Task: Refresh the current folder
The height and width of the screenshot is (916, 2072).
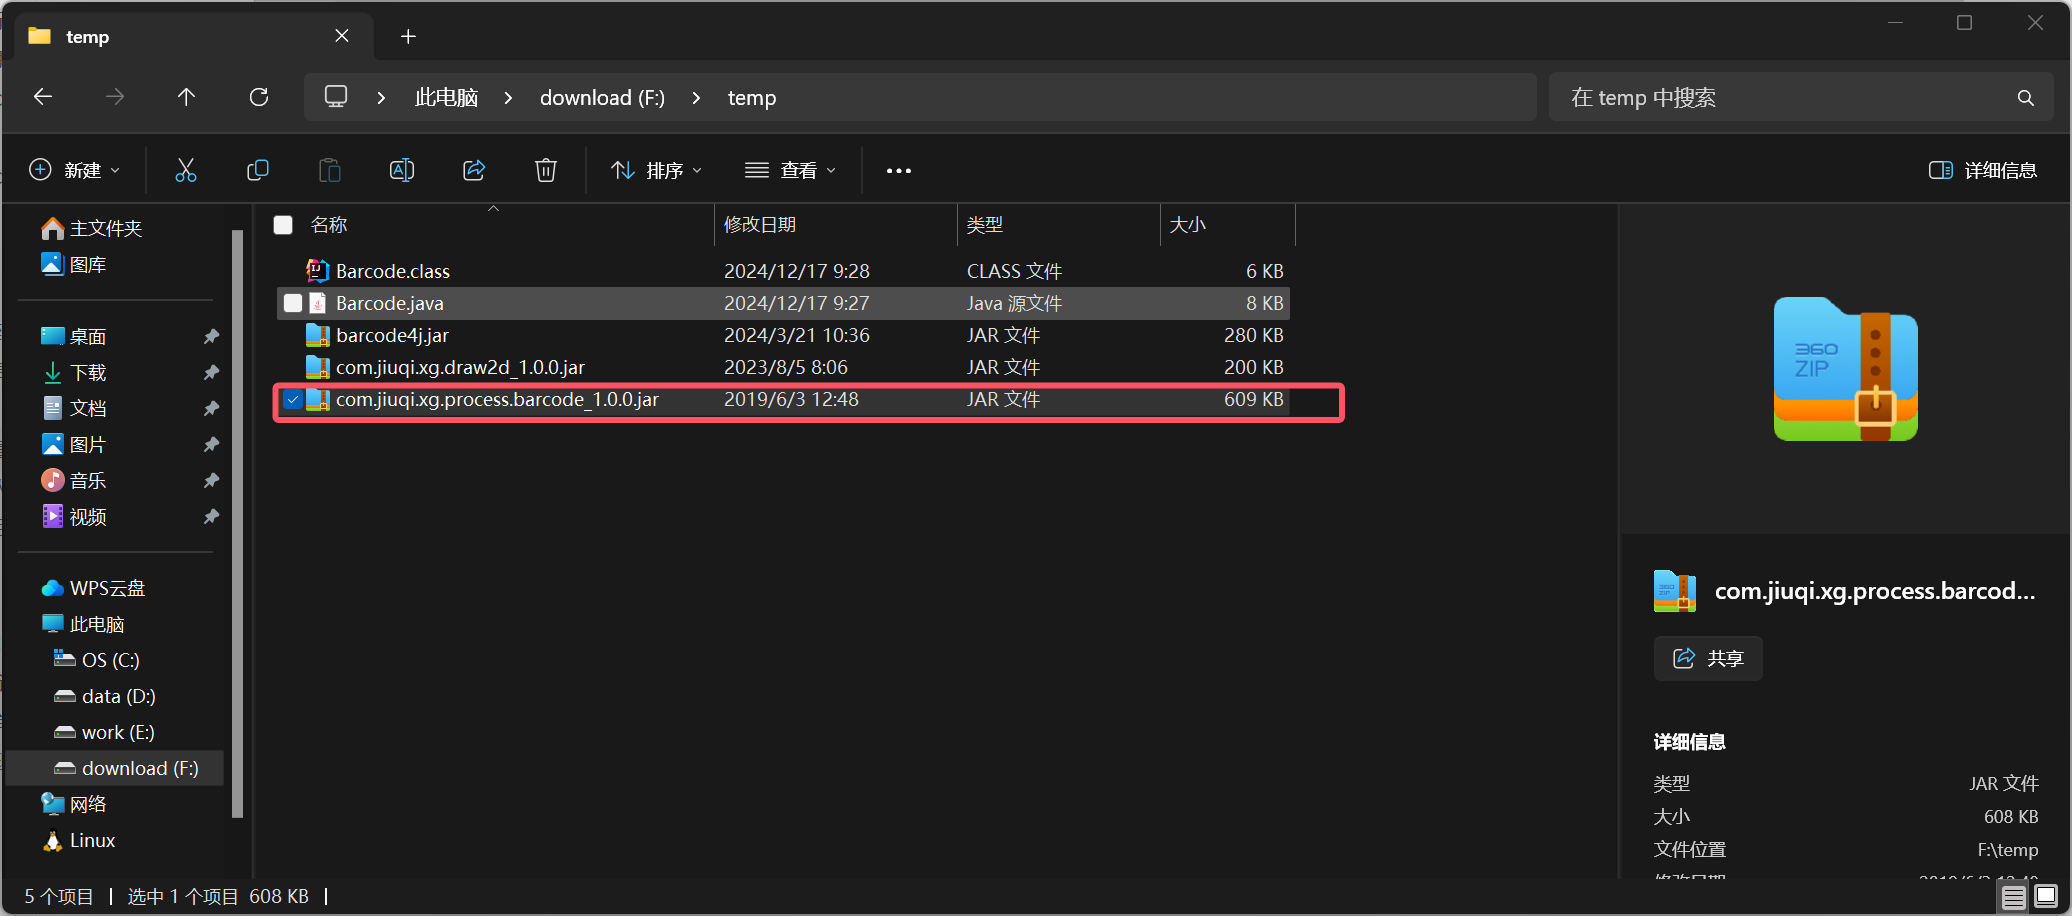Action: (x=259, y=97)
